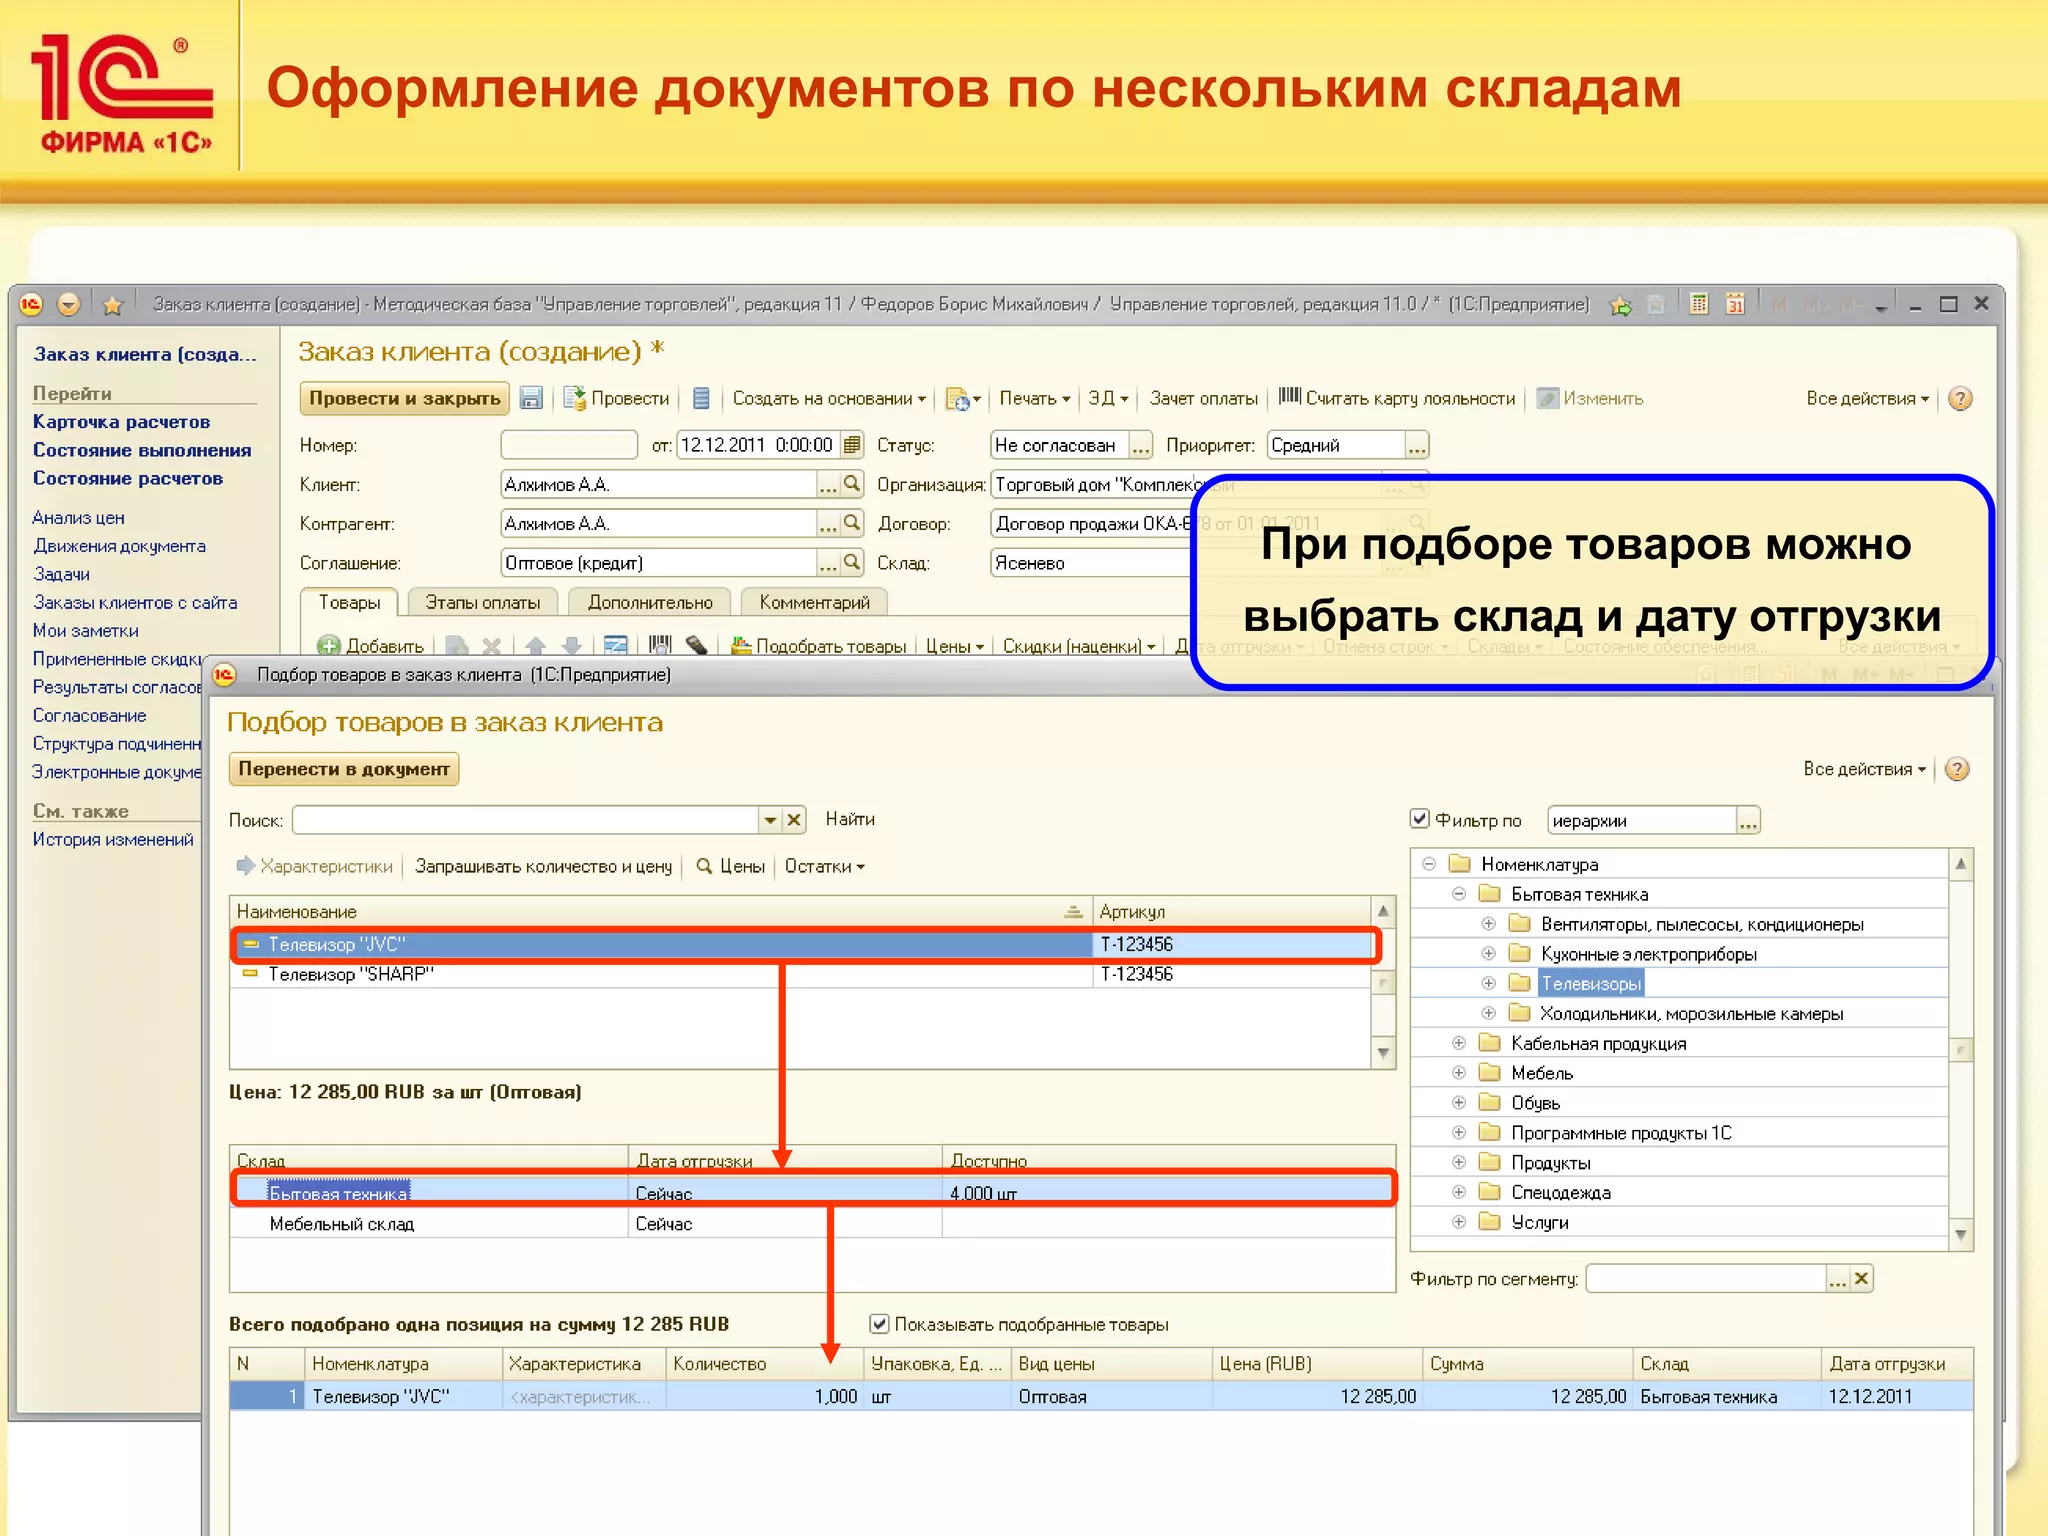Open Состояние выполнения navigation link
This screenshot has width=2048, height=1536.
[142, 450]
